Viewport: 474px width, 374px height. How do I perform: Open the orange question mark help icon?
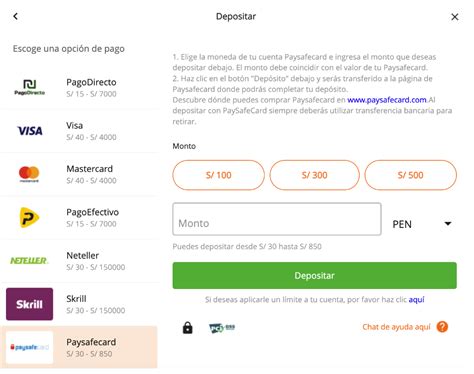pyautogui.click(x=442, y=327)
